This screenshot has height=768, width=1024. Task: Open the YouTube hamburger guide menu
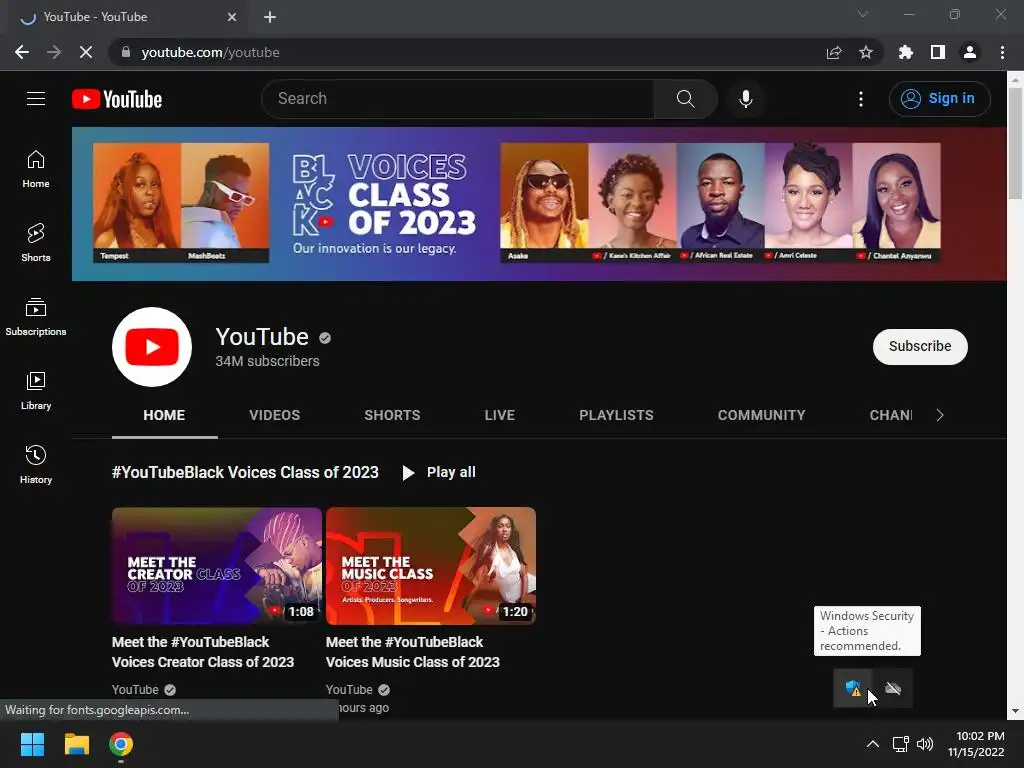(x=36, y=99)
